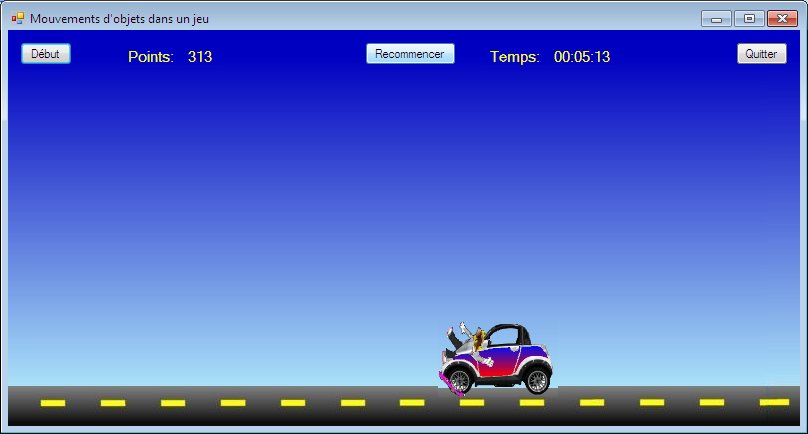The image size is (808, 434).
Task: Minimize the game window
Action: (x=716, y=19)
